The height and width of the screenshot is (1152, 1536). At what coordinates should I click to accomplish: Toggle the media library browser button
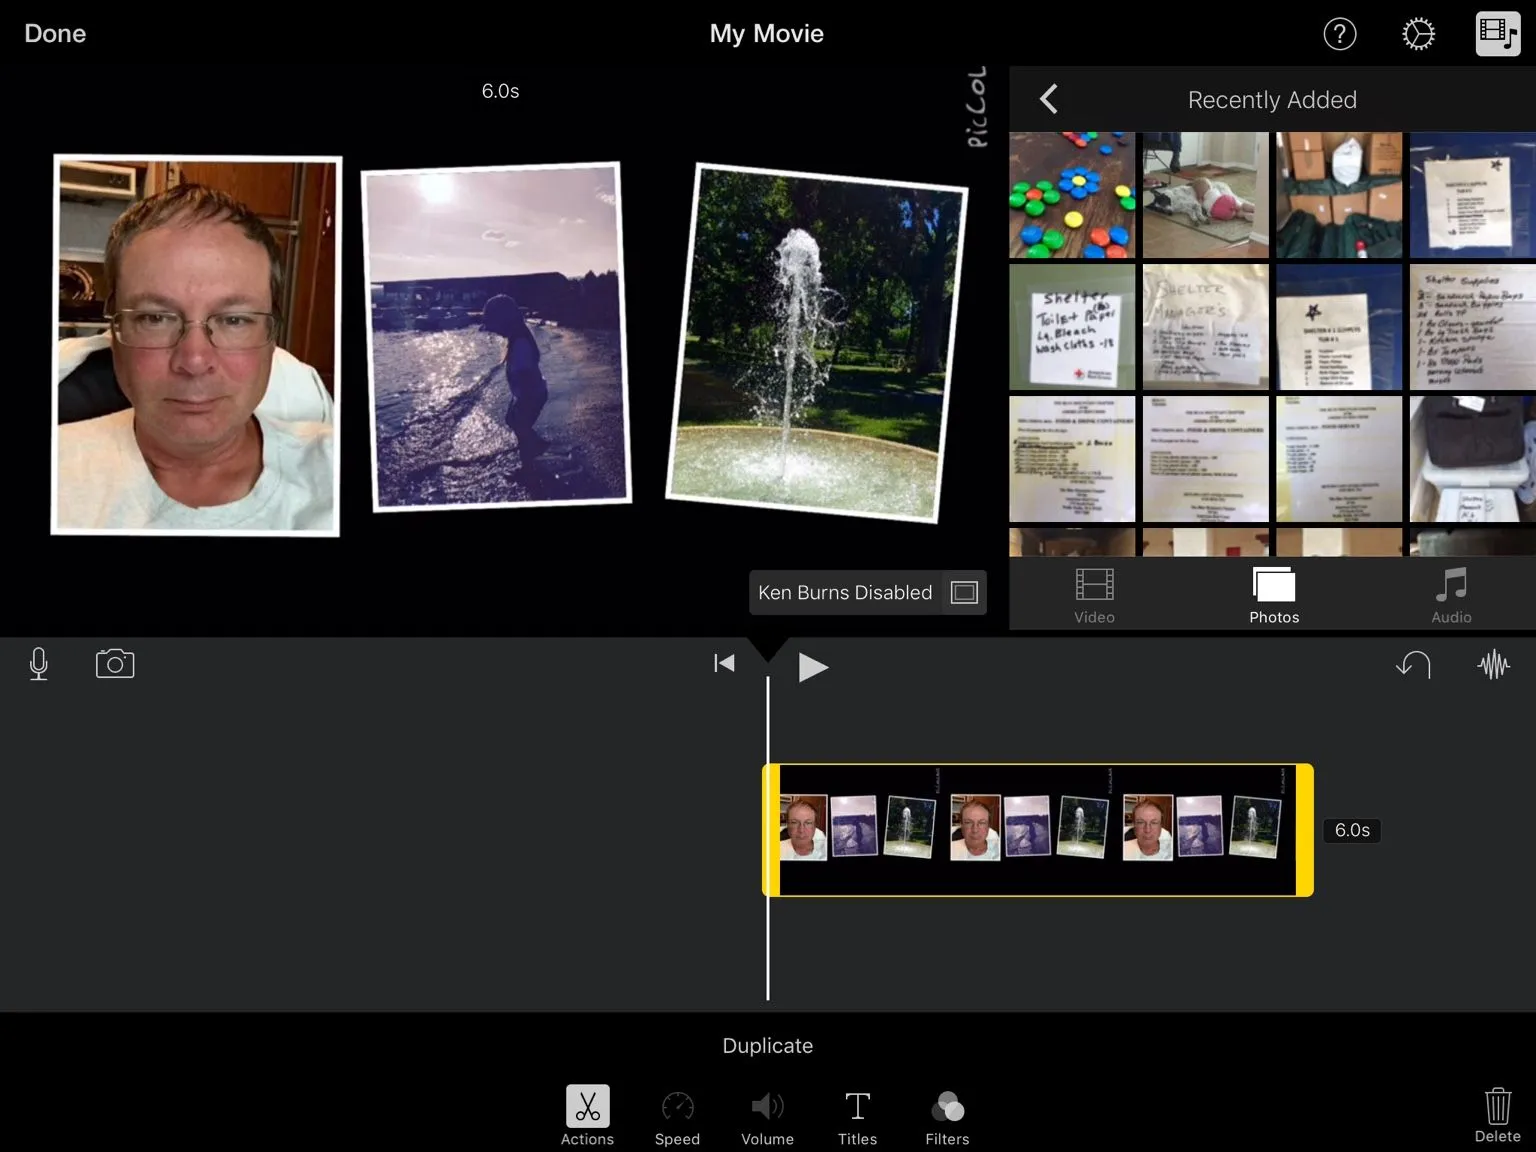[x=1497, y=34]
